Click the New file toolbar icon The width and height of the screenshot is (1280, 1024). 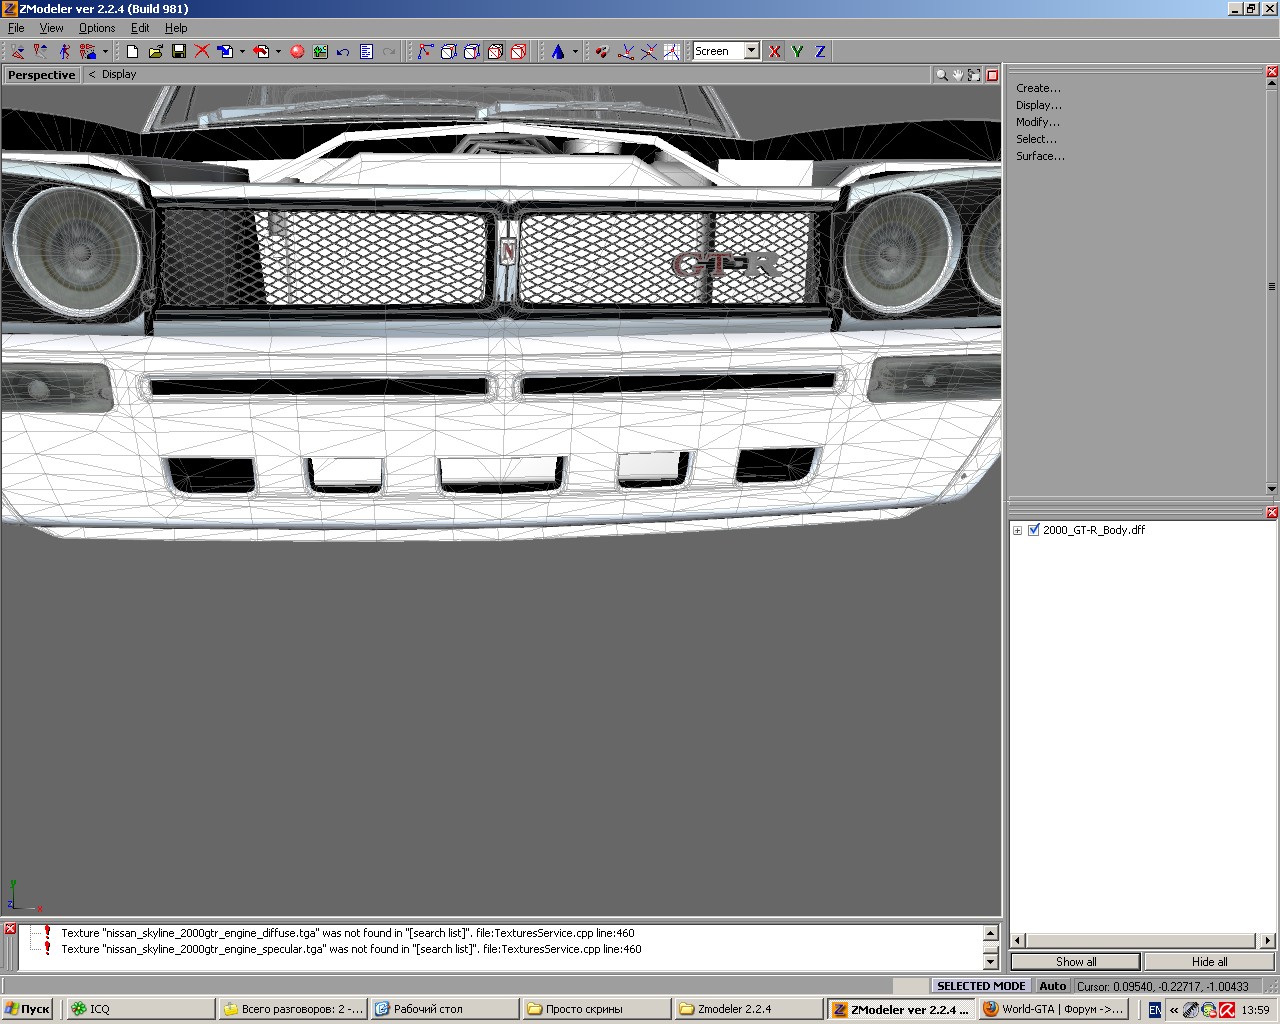click(132, 51)
